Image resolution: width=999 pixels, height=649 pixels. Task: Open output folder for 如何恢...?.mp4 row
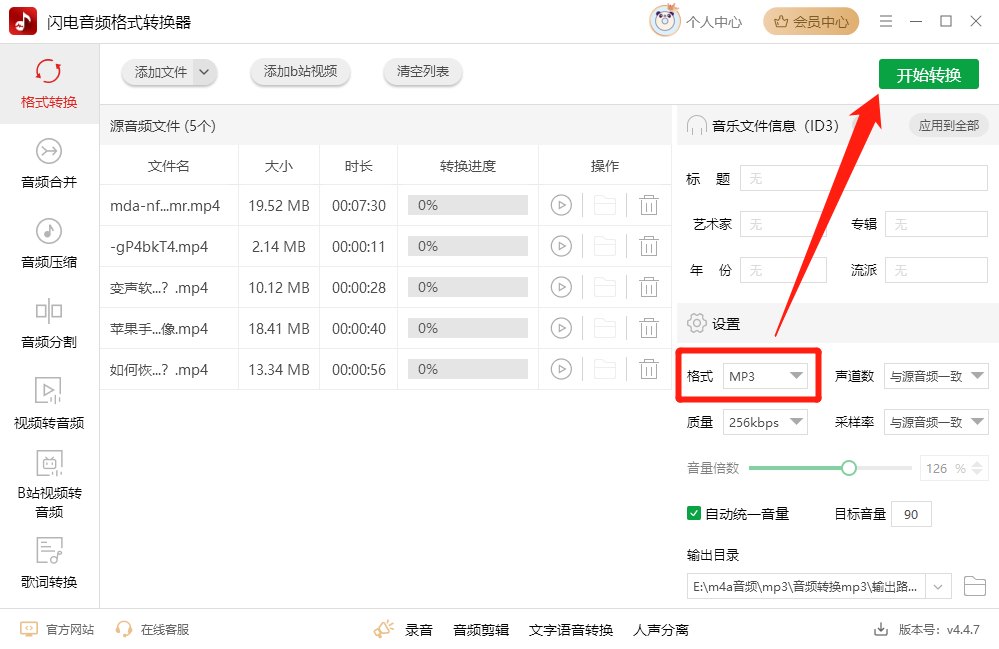point(605,369)
